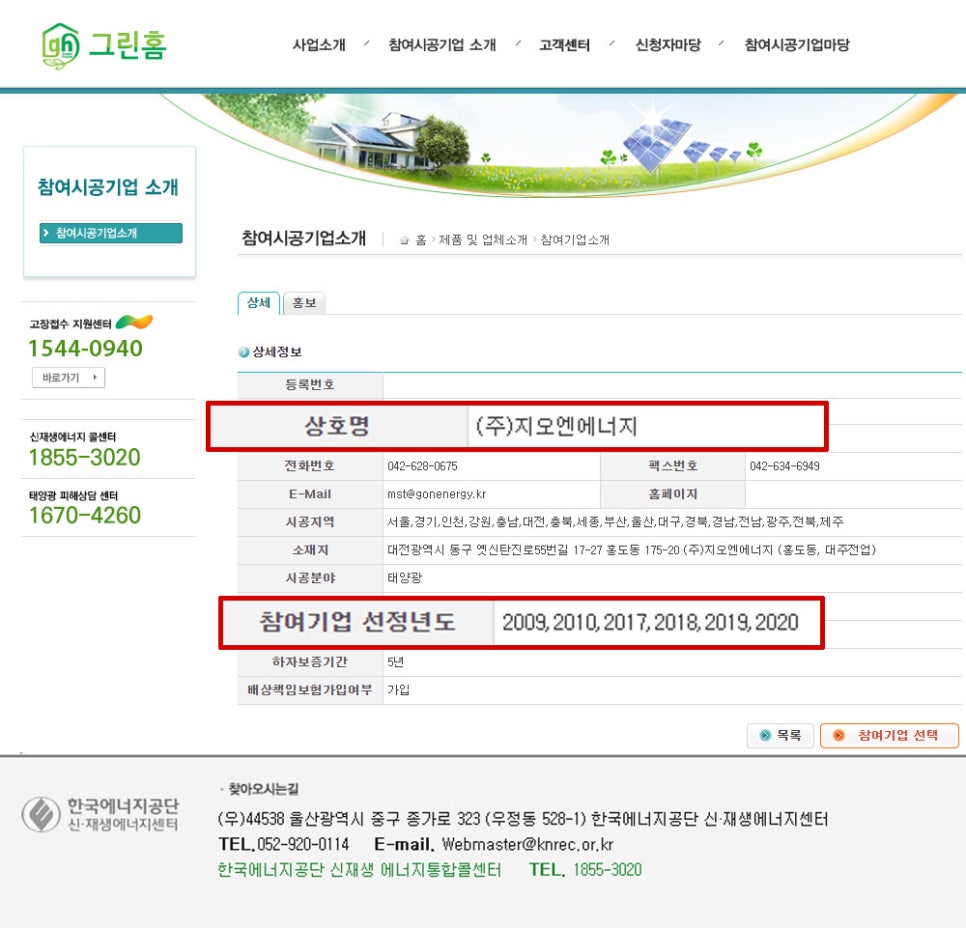The height and width of the screenshot is (928, 966).
Task: Click the 참여기업 선택 button
Action: coord(890,735)
